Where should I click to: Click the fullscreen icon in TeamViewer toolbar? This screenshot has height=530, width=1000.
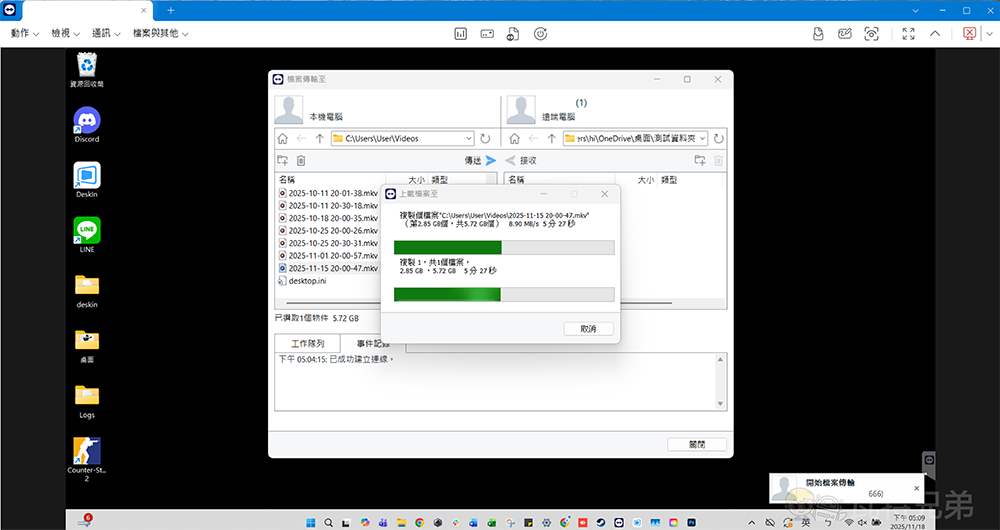908,33
